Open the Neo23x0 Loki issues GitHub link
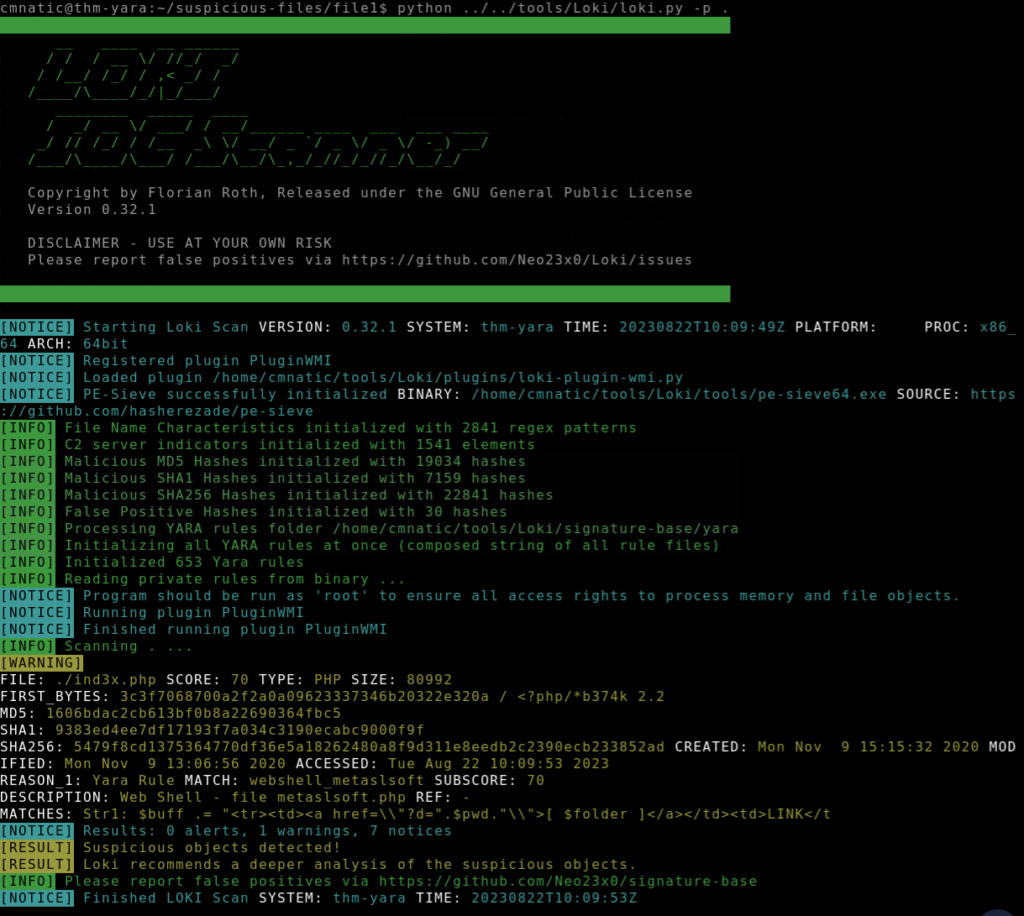 (516, 260)
